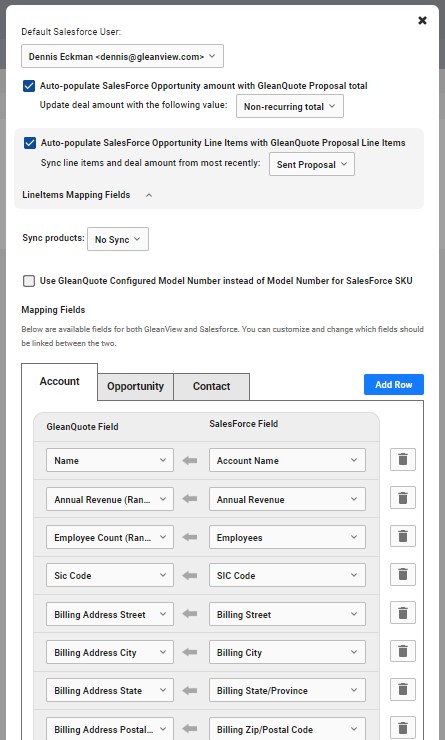This screenshot has height=740, width=445.
Task: Open the Sent Proposal dropdown
Action: point(311,164)
